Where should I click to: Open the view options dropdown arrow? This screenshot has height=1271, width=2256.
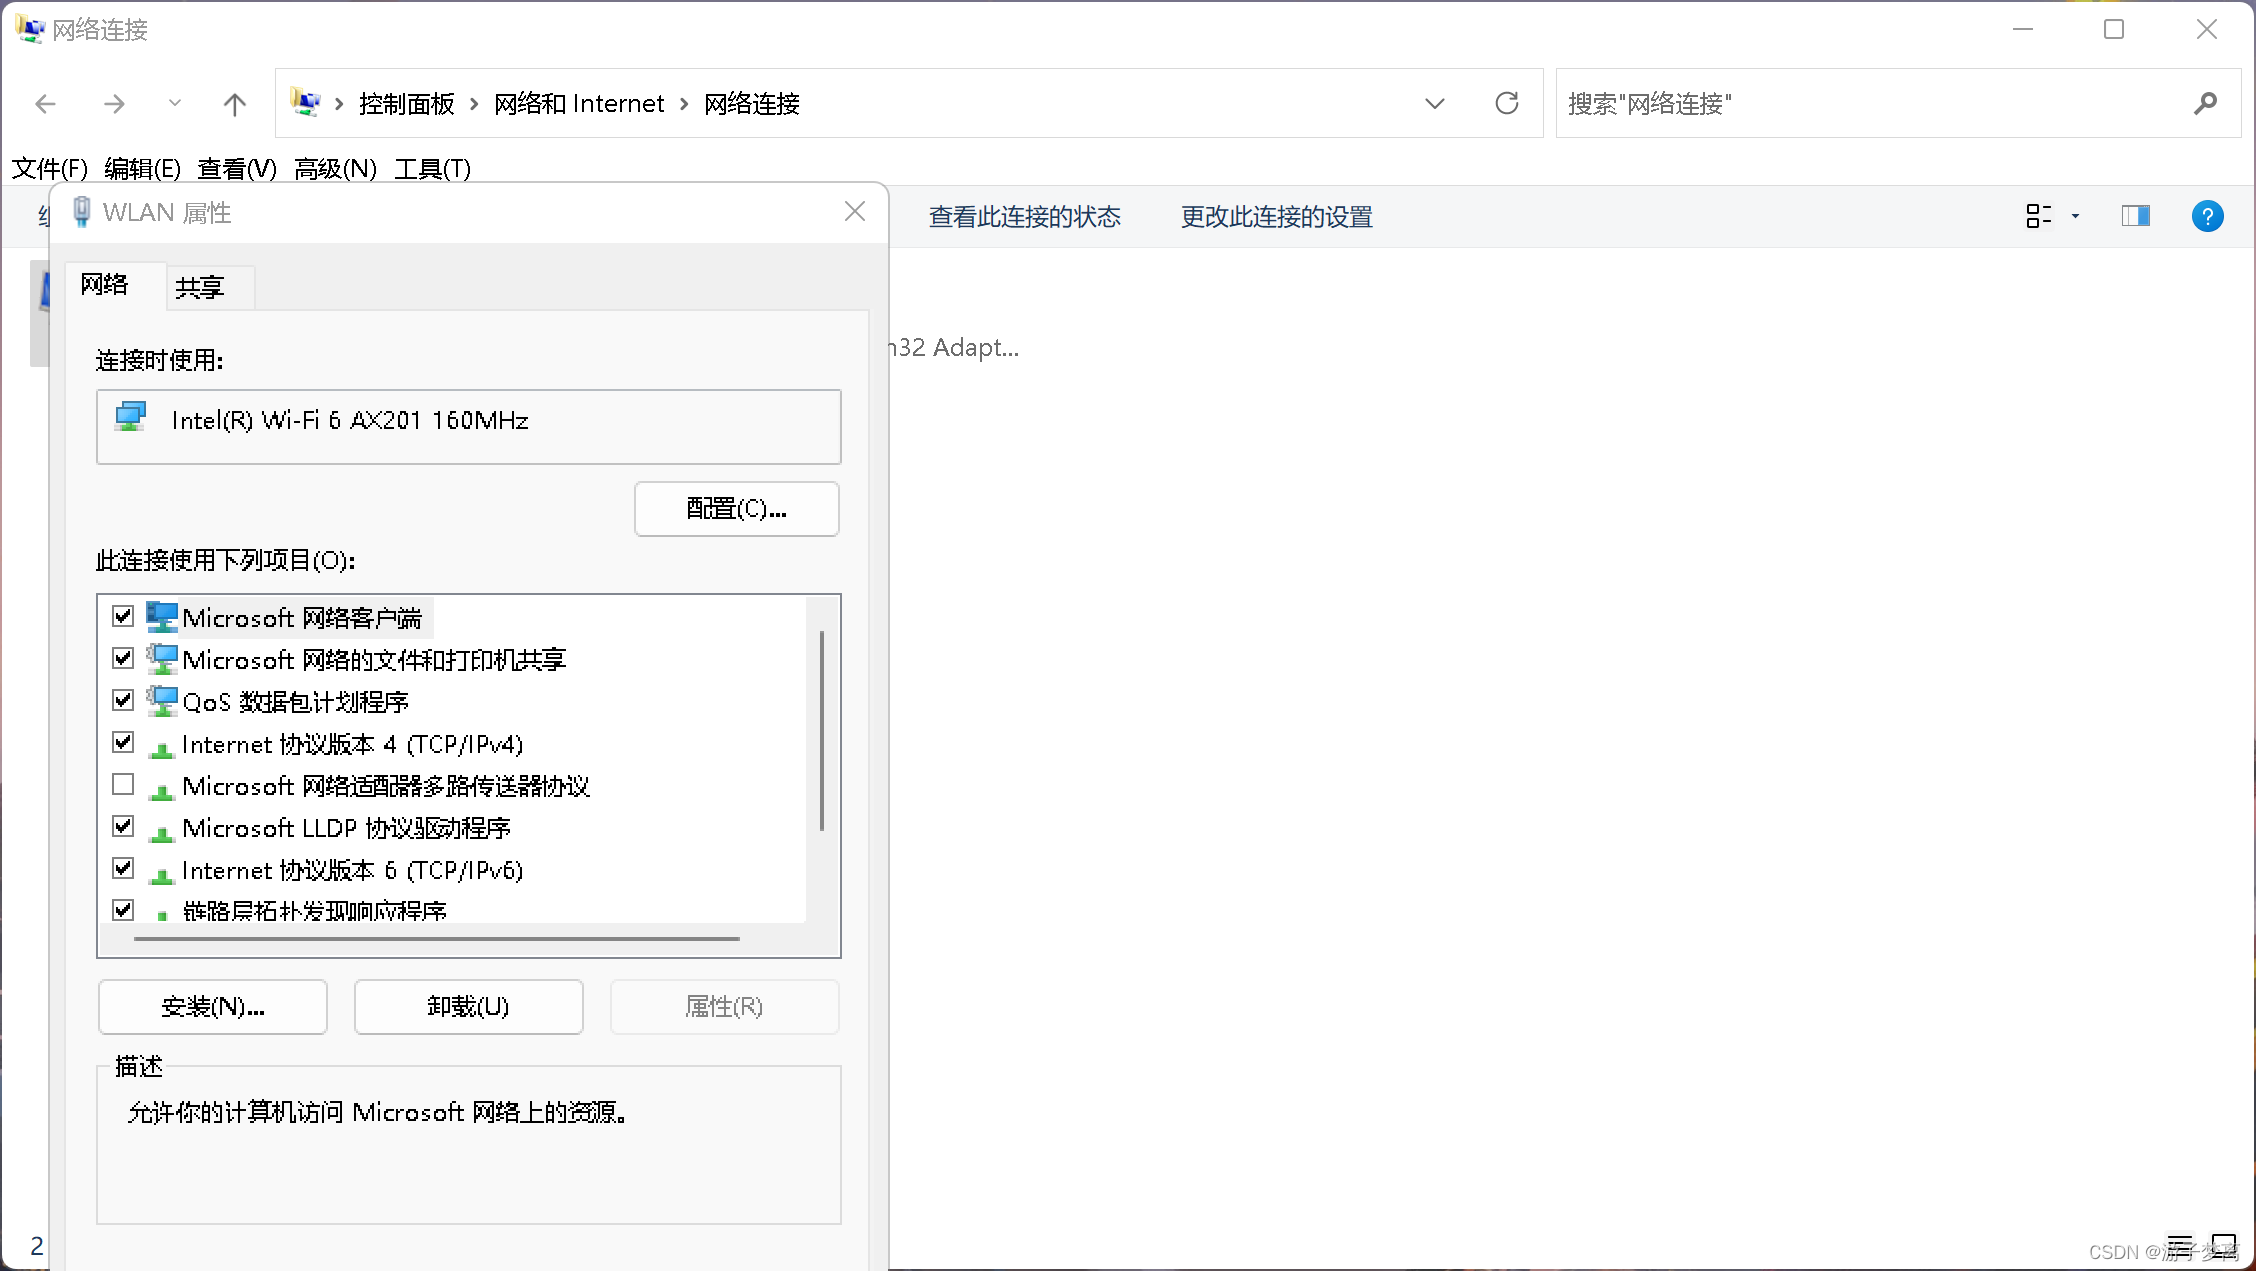coord(2075,216)
